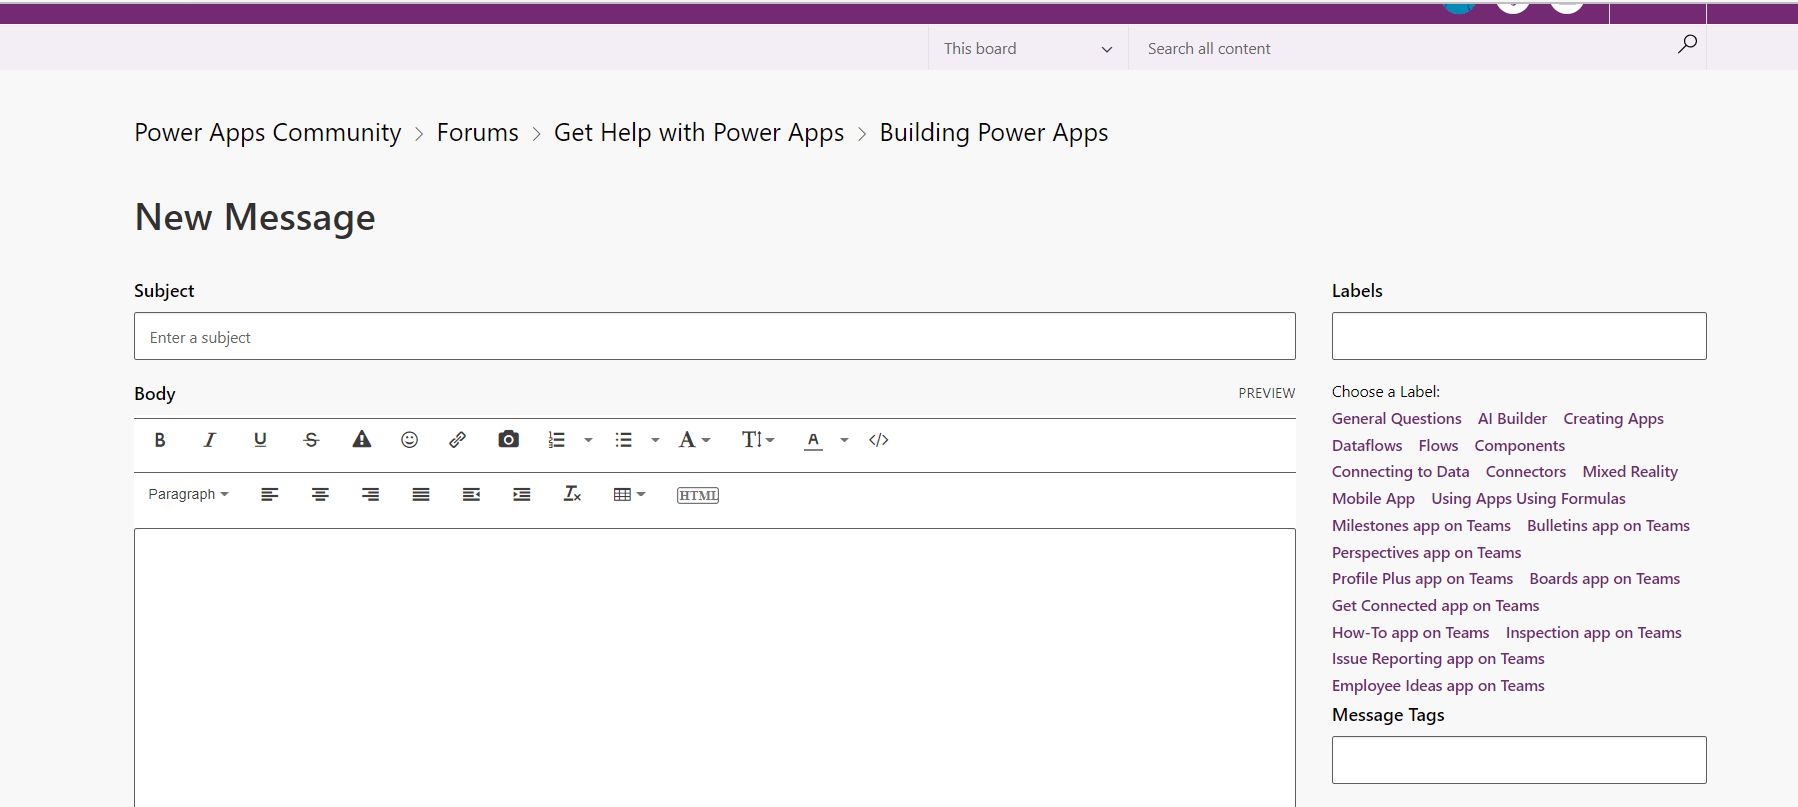This screenshot has height=807, width=1798.
Task: Insert a photo with the camera icon
Action: 509,440
